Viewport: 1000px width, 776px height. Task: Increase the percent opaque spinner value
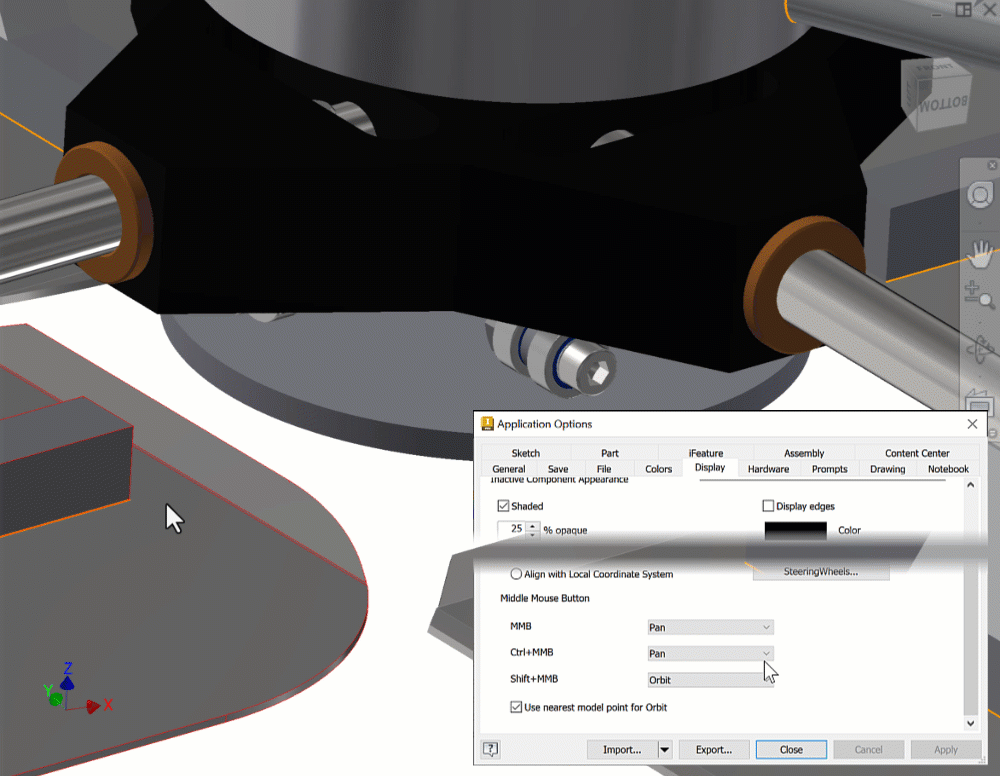[533, 525]
